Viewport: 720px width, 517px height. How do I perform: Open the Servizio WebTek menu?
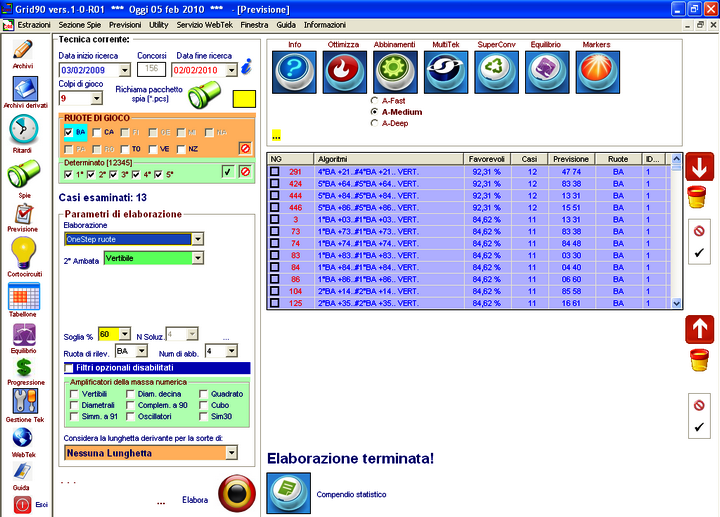click(204, 22)
